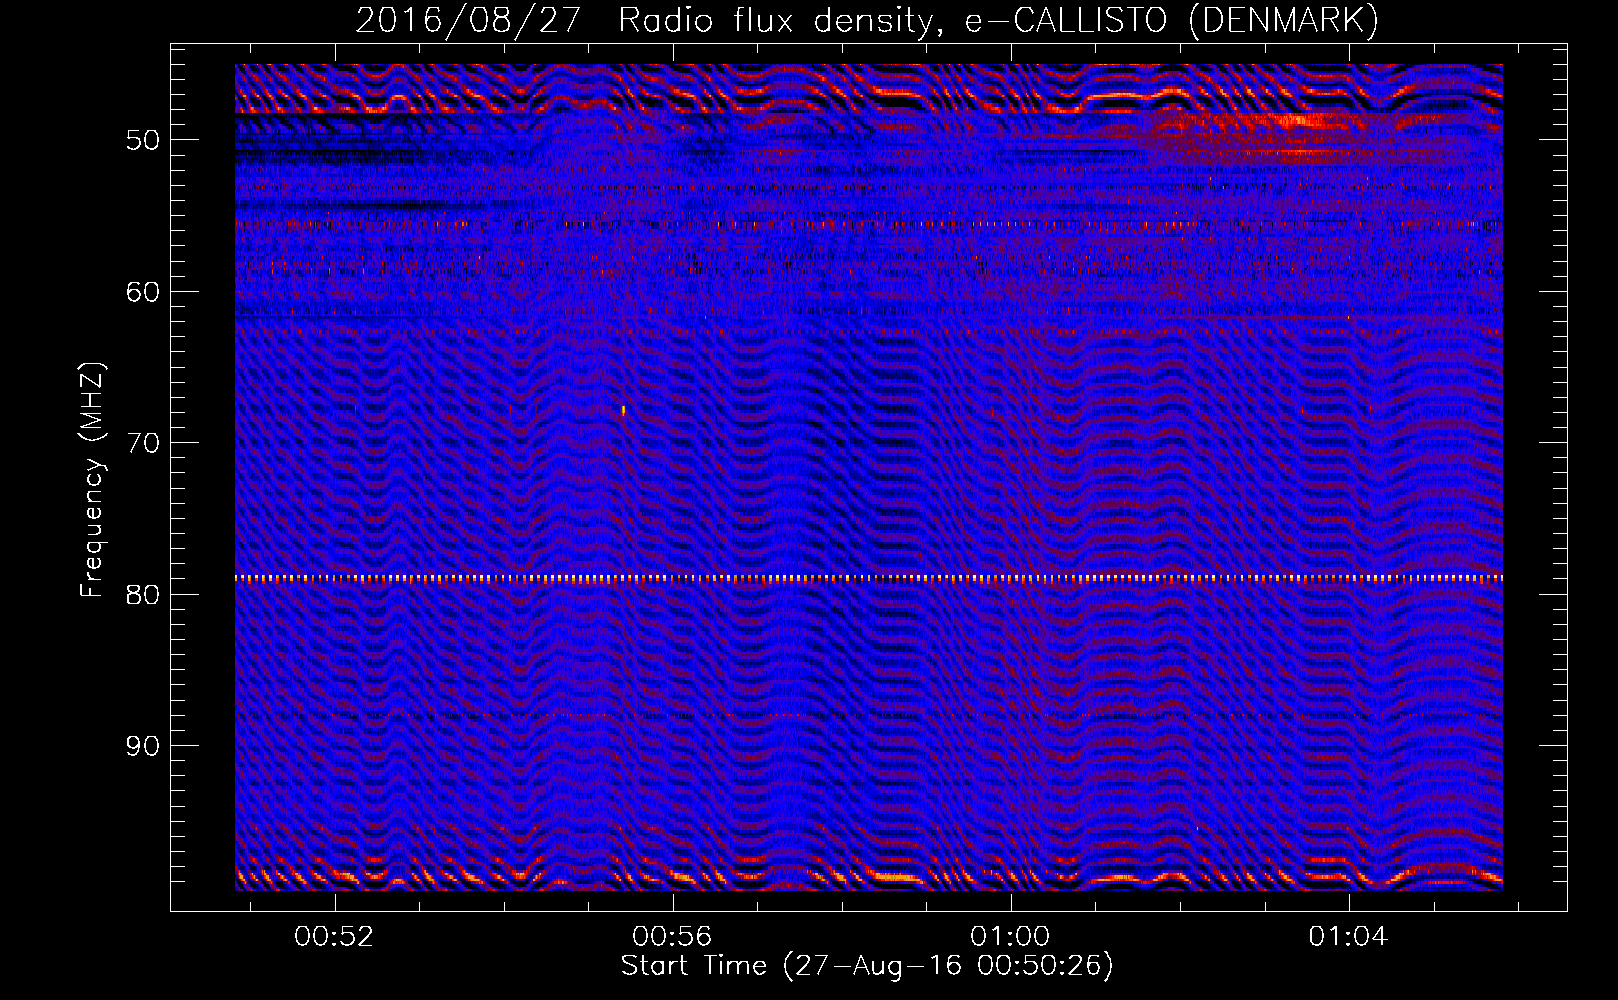Select the 80 frequency tick label
1618x1000 pixels.
point(143,595)
